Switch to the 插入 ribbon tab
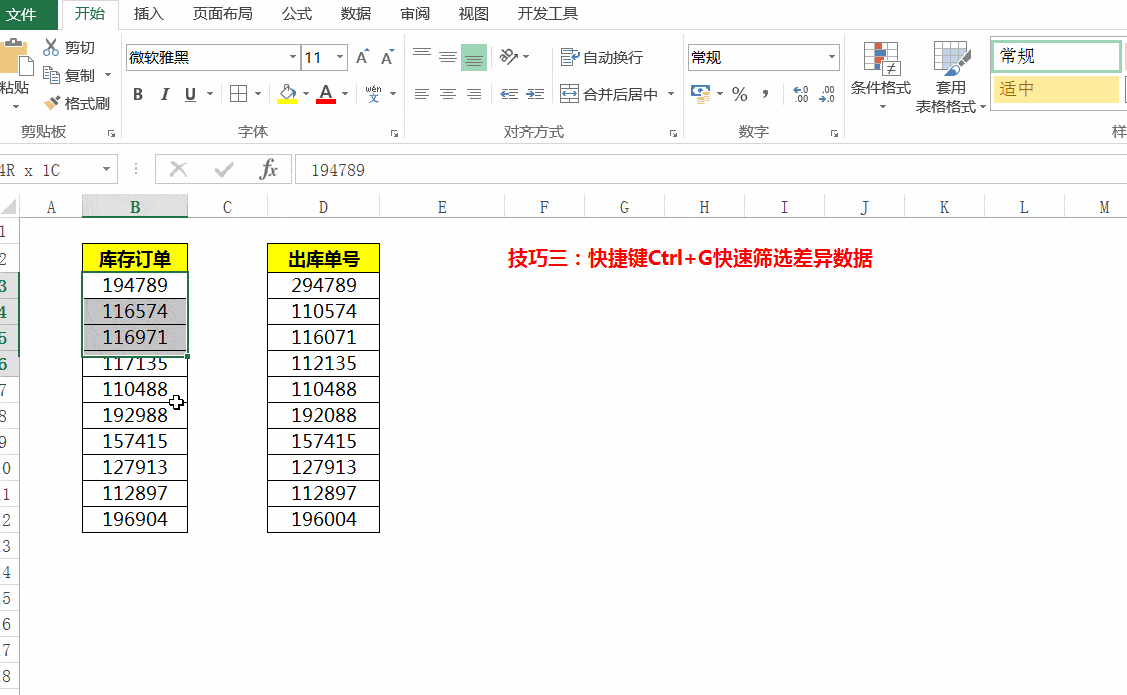The width and height of the screenshot is (1127, 695). 148,14
